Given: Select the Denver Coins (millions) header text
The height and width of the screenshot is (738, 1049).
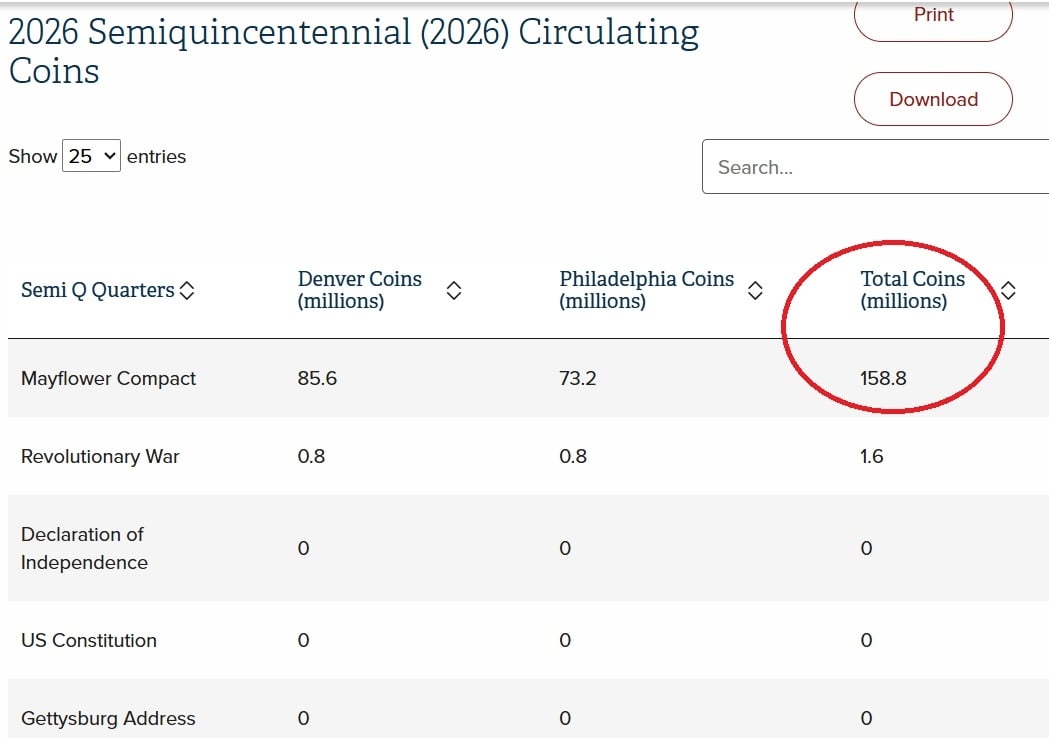Looking at the screenshot, I should point(360,290).
